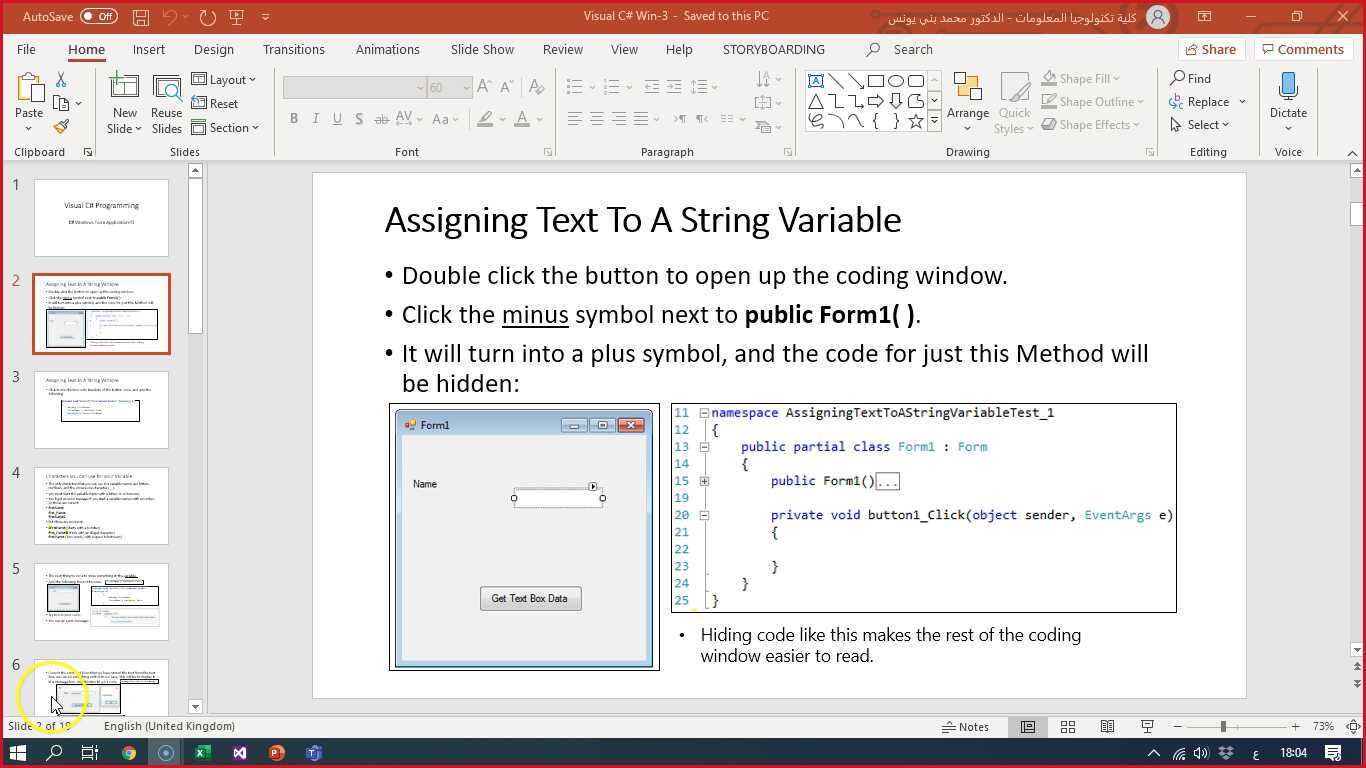The image size is (1366, 768).
Task: Choose the Rectangle shape
Action: pos(876,81)
